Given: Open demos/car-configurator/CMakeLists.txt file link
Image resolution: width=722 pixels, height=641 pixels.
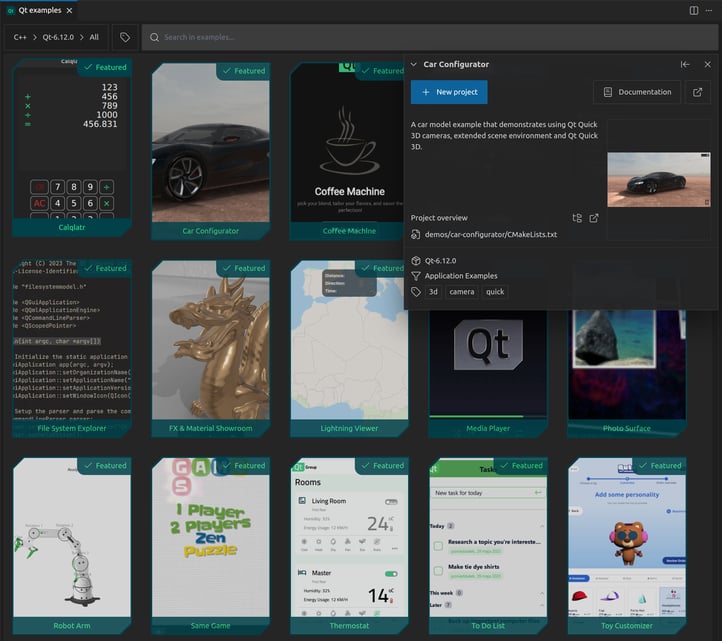Looking at the screenshot, I should point(491,234).
